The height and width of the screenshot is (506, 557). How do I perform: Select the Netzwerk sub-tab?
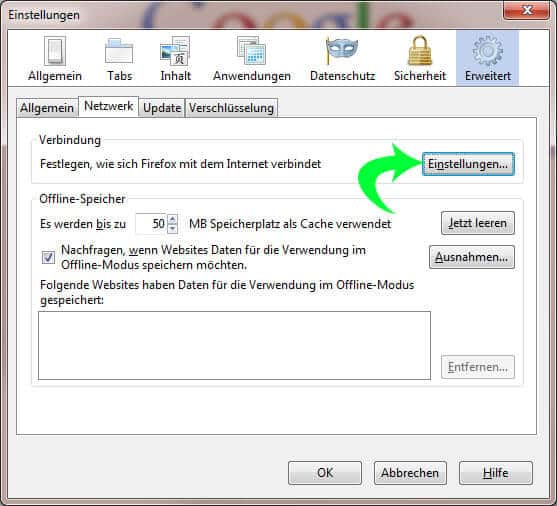108,106
